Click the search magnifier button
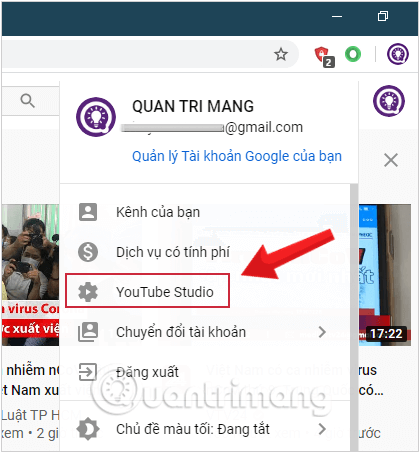 pos(27,101)
